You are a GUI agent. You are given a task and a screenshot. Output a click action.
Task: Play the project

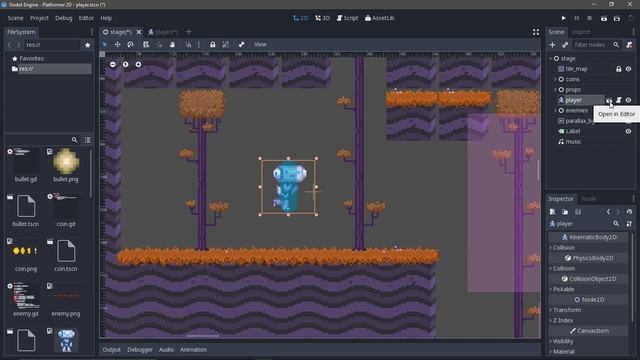point(563,18)
